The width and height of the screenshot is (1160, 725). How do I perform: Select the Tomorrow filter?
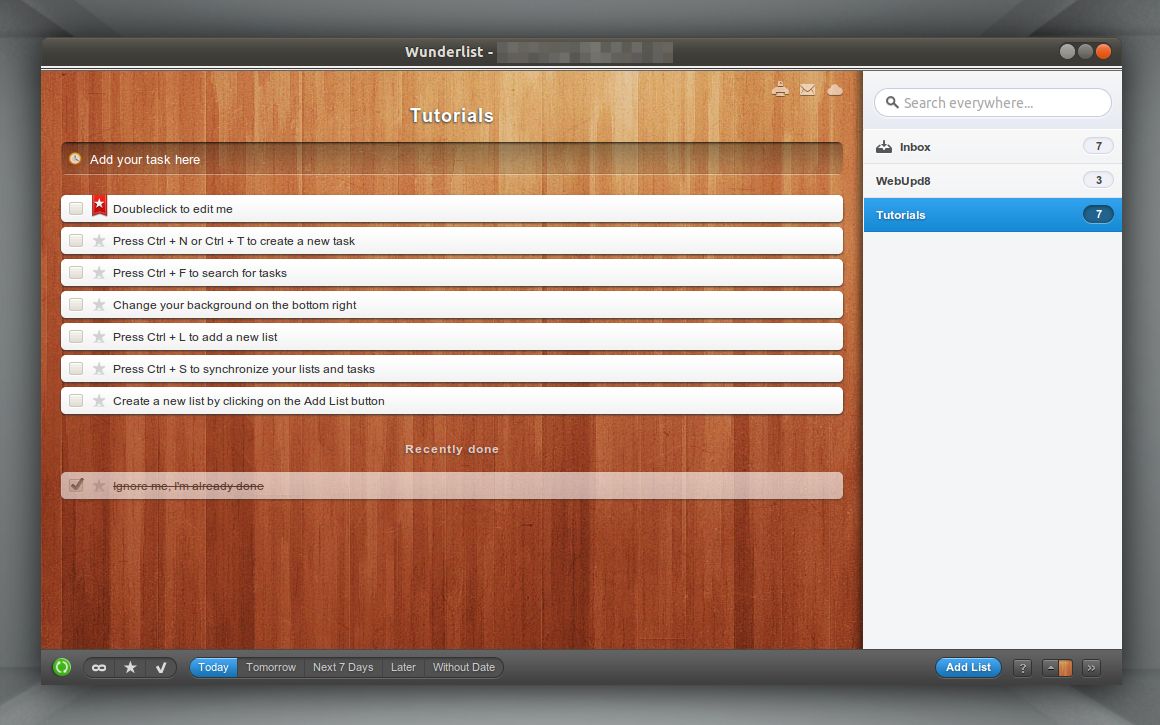coord(271,667)
